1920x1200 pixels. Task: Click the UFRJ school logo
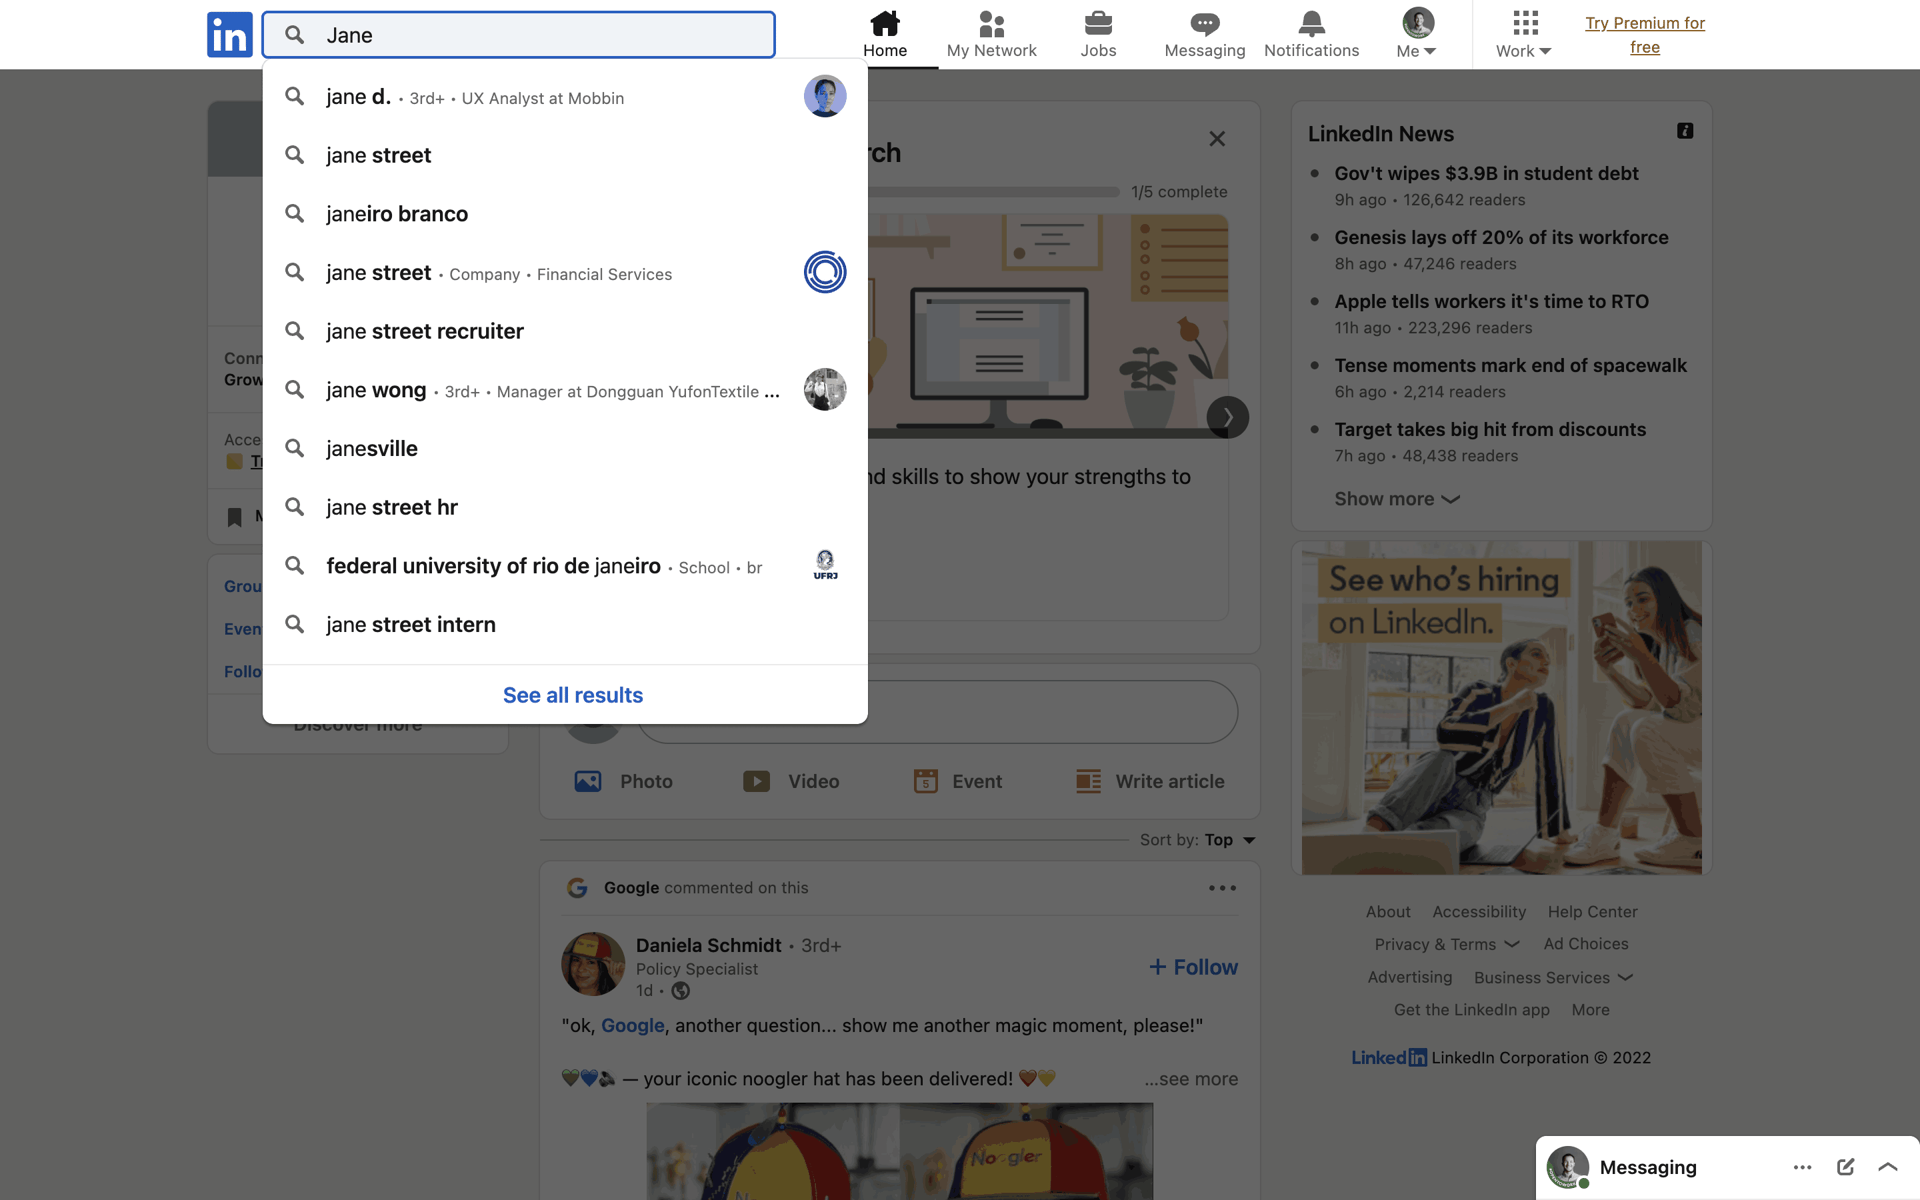click(x=825, y=565)
